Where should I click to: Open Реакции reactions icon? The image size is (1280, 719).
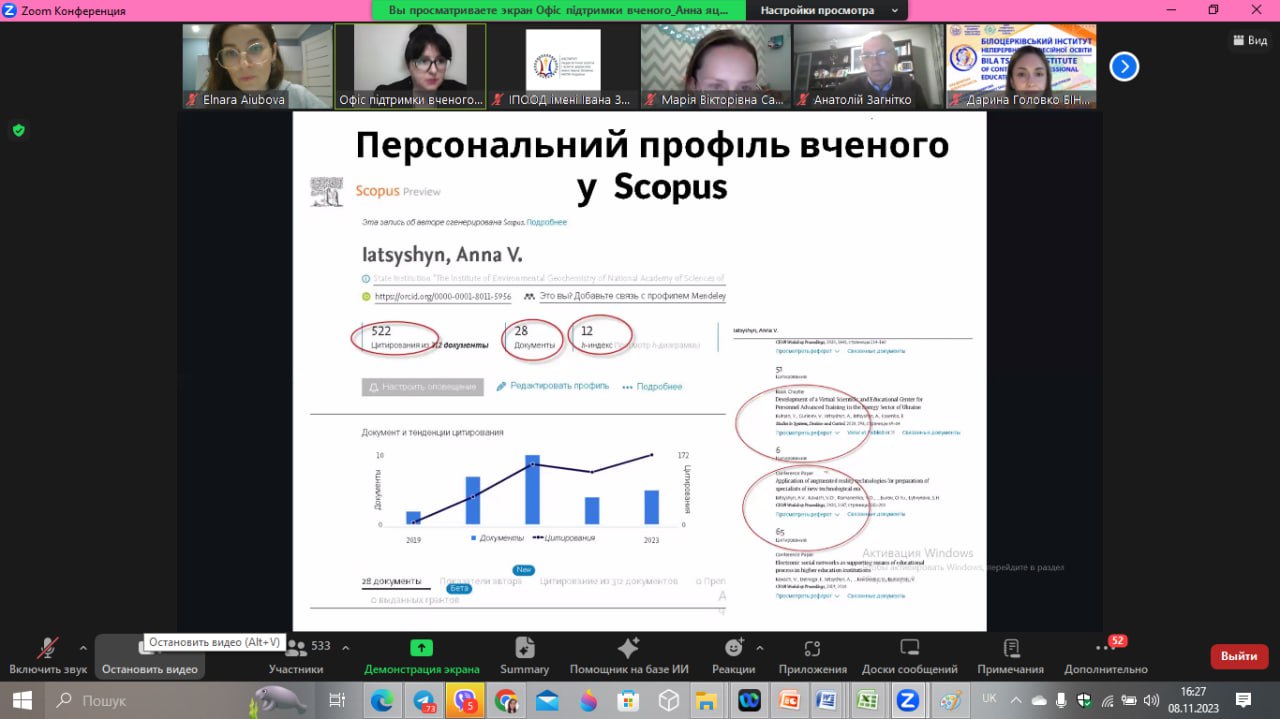734,655
